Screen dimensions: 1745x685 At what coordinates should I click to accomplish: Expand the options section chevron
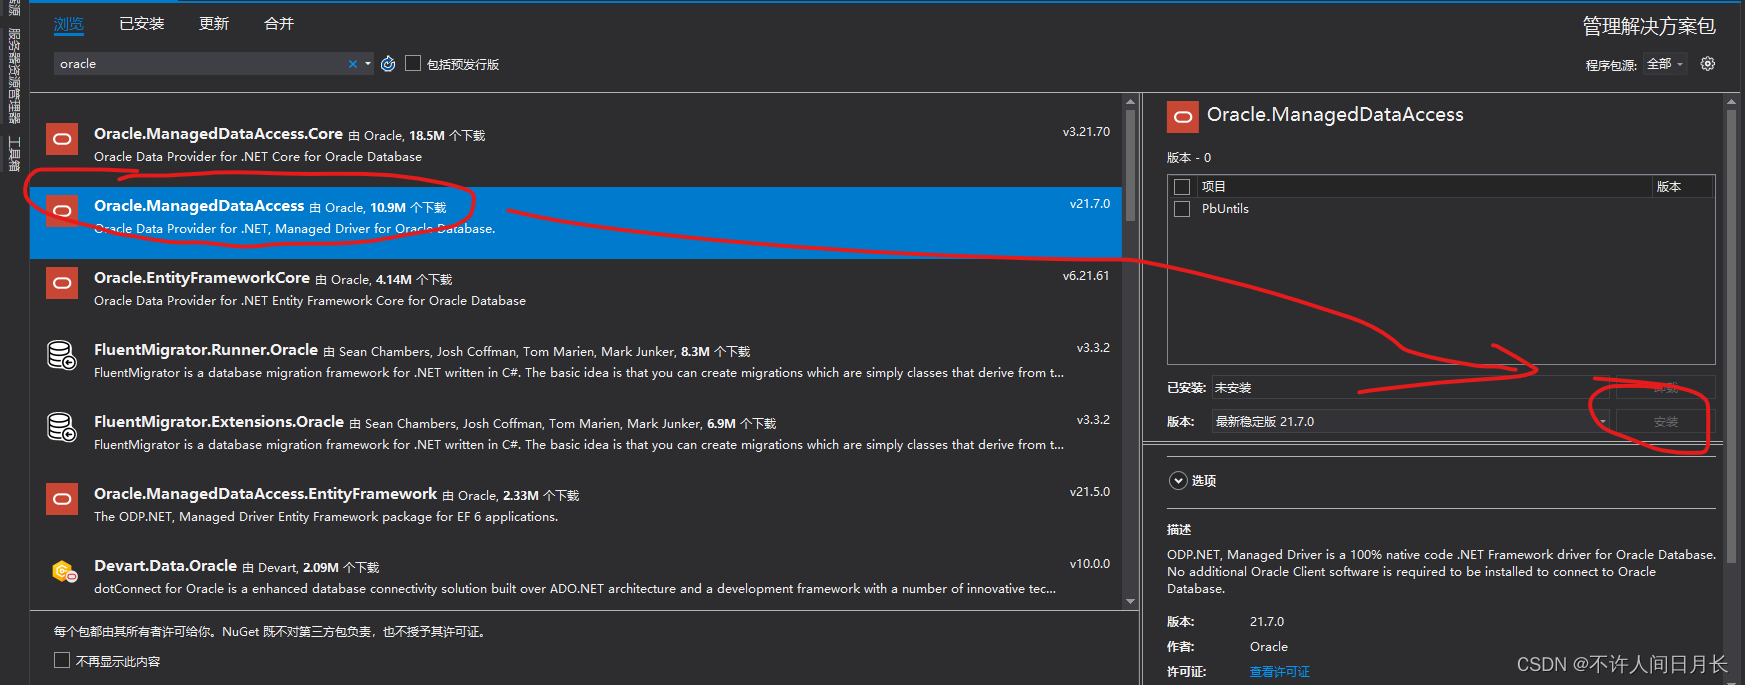click(1178, 481)
